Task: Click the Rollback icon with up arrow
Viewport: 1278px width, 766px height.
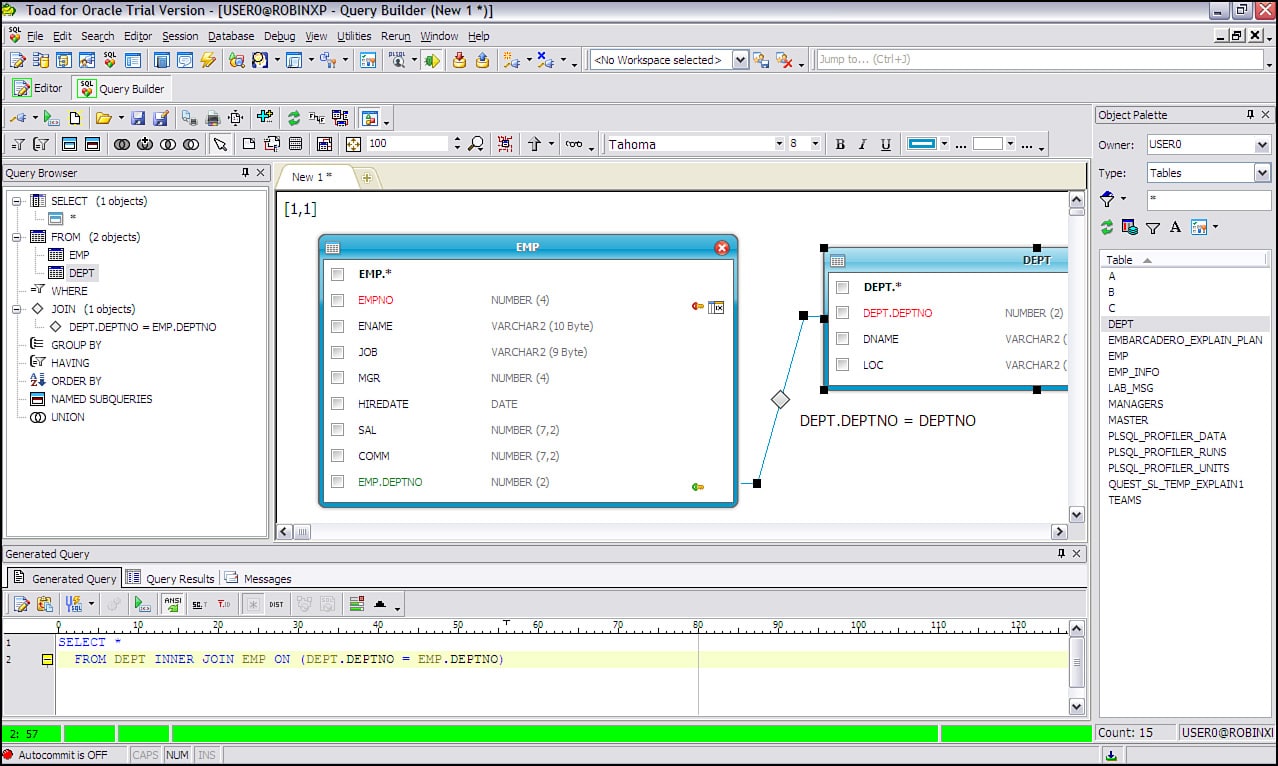Action: pyautogui.click(x=482, y=60)
